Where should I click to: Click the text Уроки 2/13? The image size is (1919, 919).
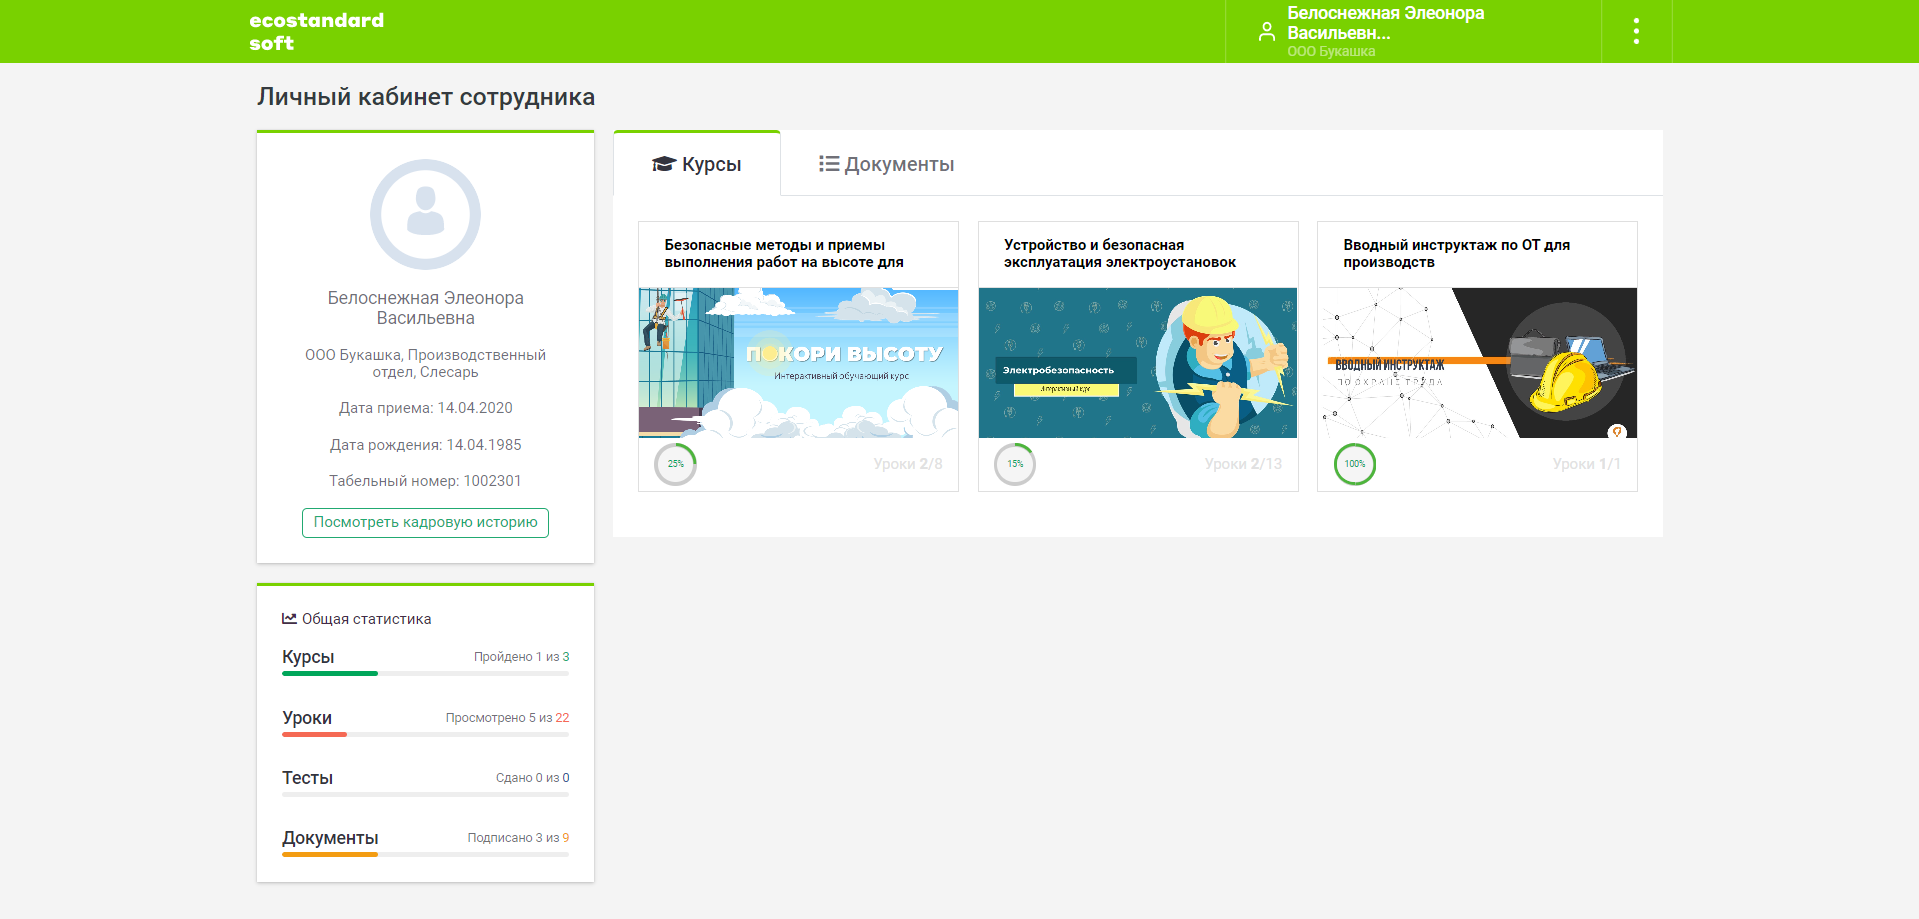coord(1243,464)
